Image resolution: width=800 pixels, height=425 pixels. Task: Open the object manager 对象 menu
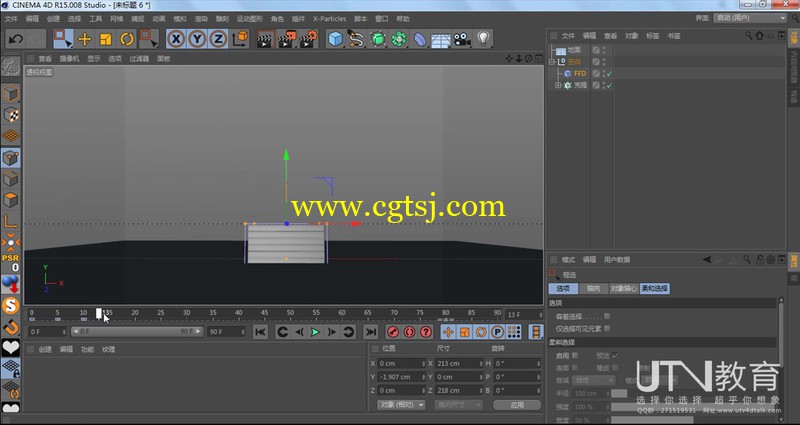632,36
